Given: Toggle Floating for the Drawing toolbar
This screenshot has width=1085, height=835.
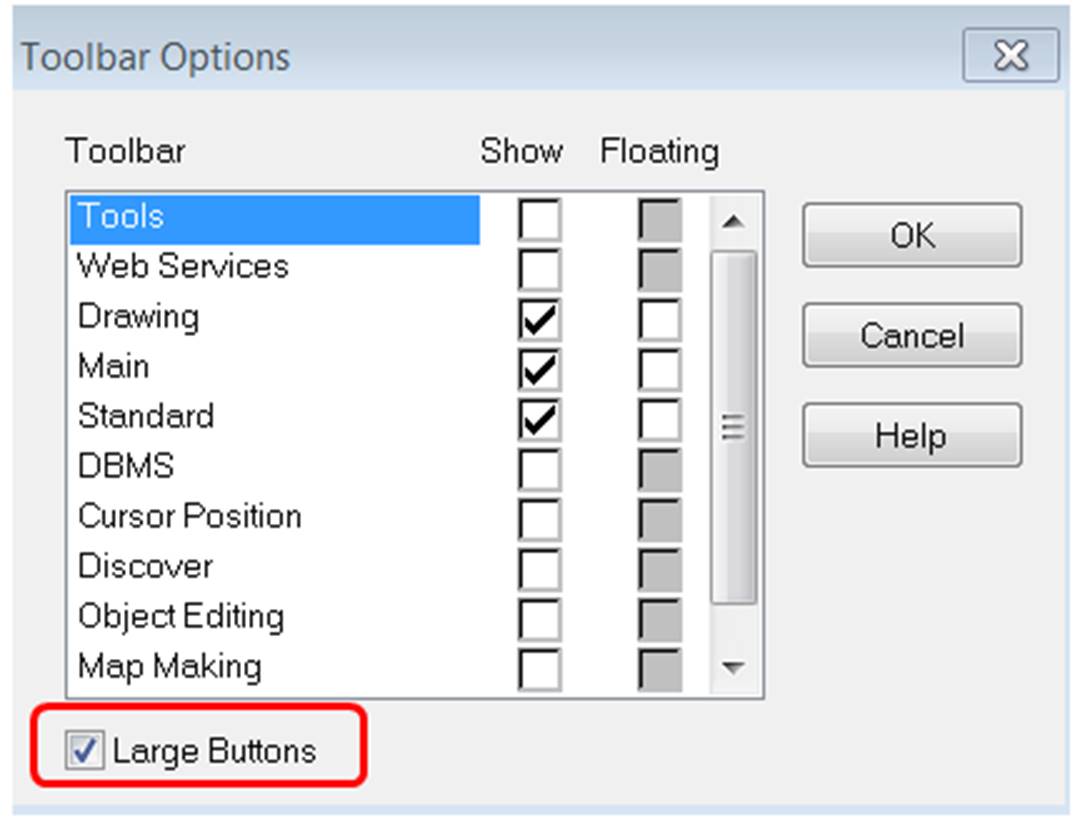Looking at the screenshot, I should click(657, 316).
